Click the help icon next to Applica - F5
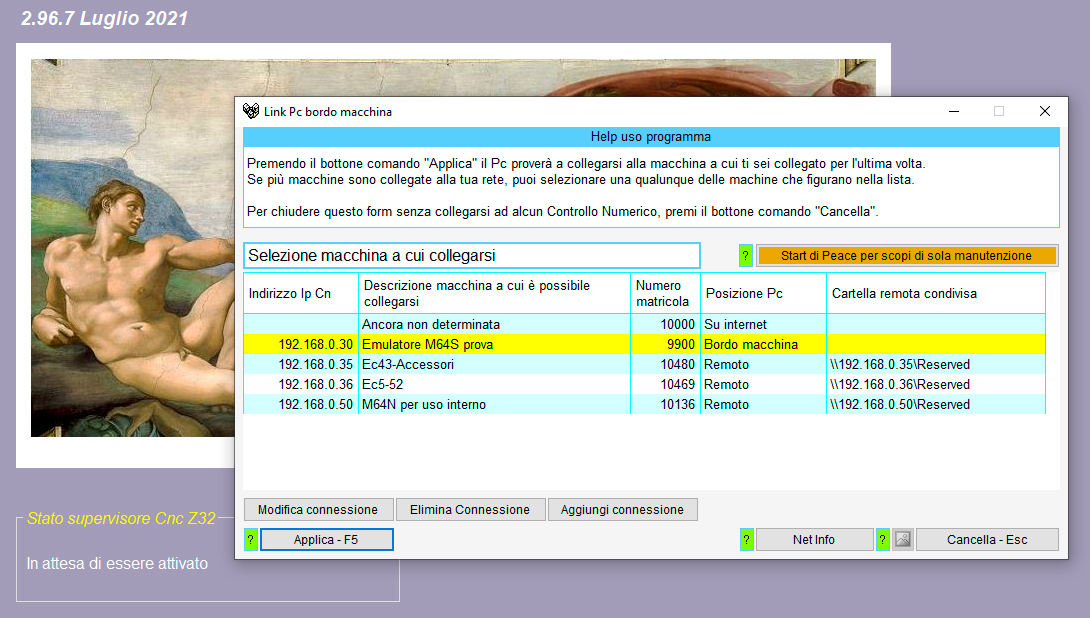The height and width of the screenshot is (618, 1090). point(251,539)
